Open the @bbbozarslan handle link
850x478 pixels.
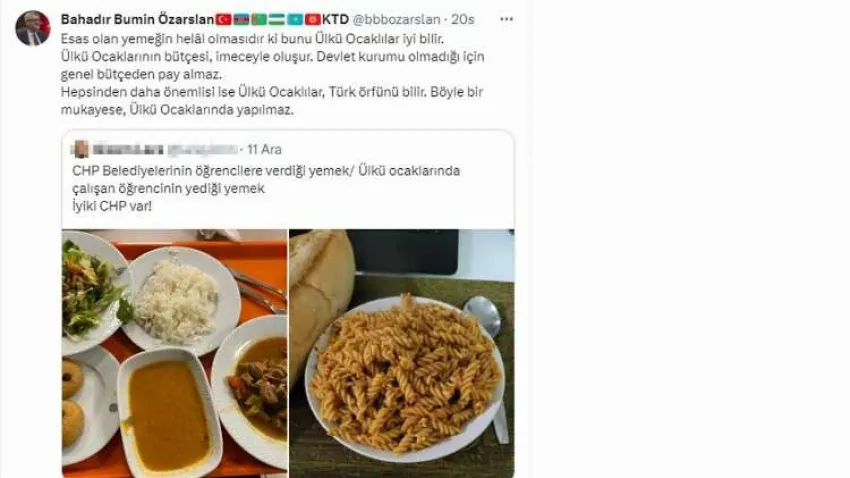click(396, 20)
